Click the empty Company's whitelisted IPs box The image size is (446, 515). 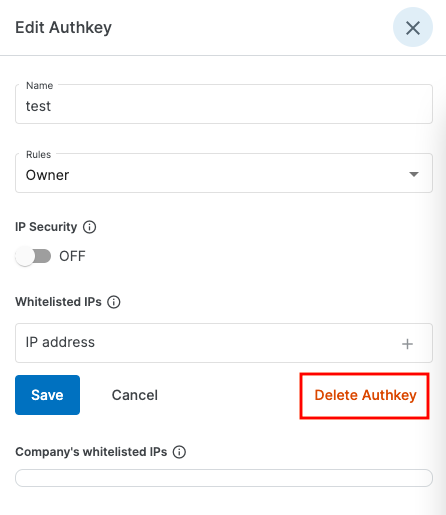click(x=224, y=478)
